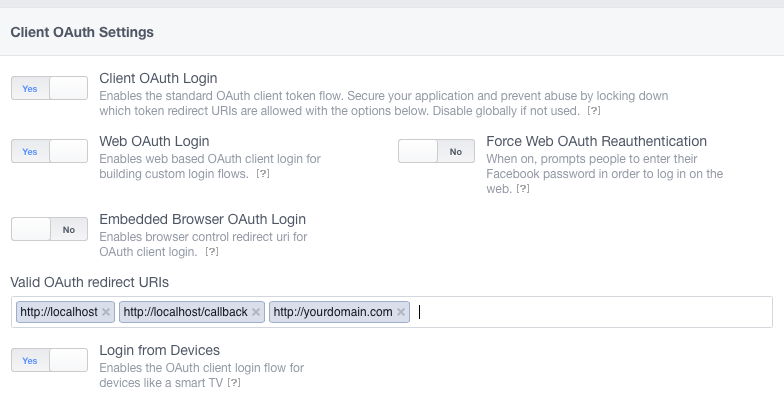The height and width of the screenshot is (402, 784).
Task: Open Force Web OAuth Reauthentication help icon
Action: coord(523,188)
